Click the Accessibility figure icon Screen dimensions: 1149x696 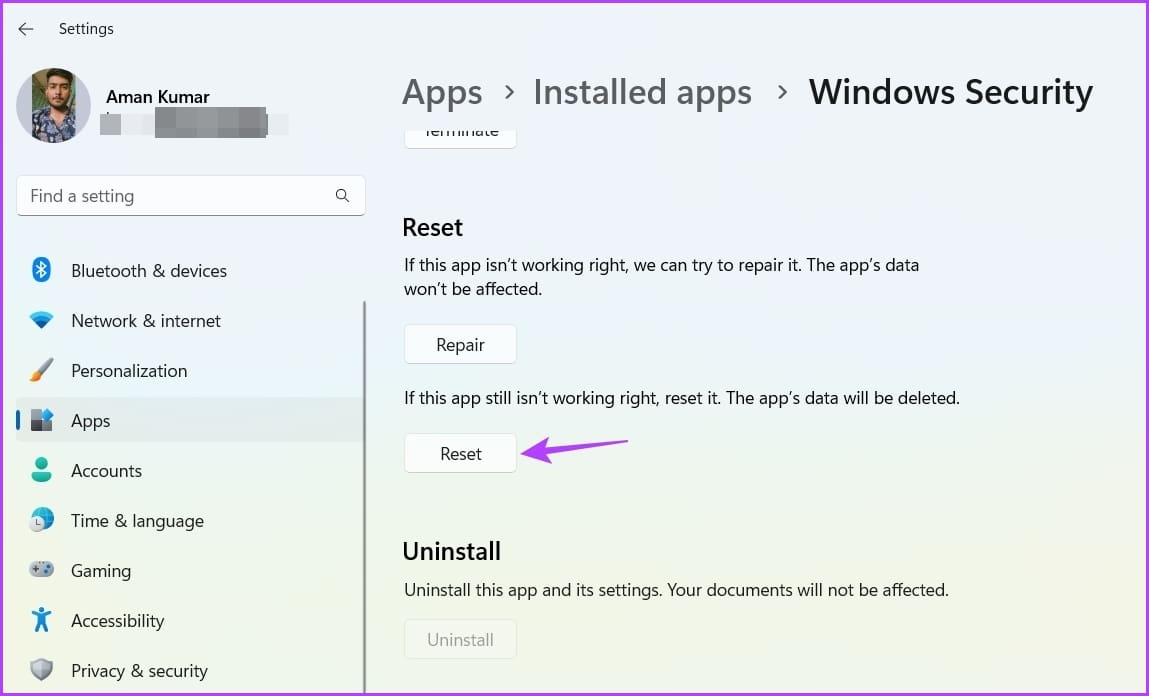pos(42,619)
